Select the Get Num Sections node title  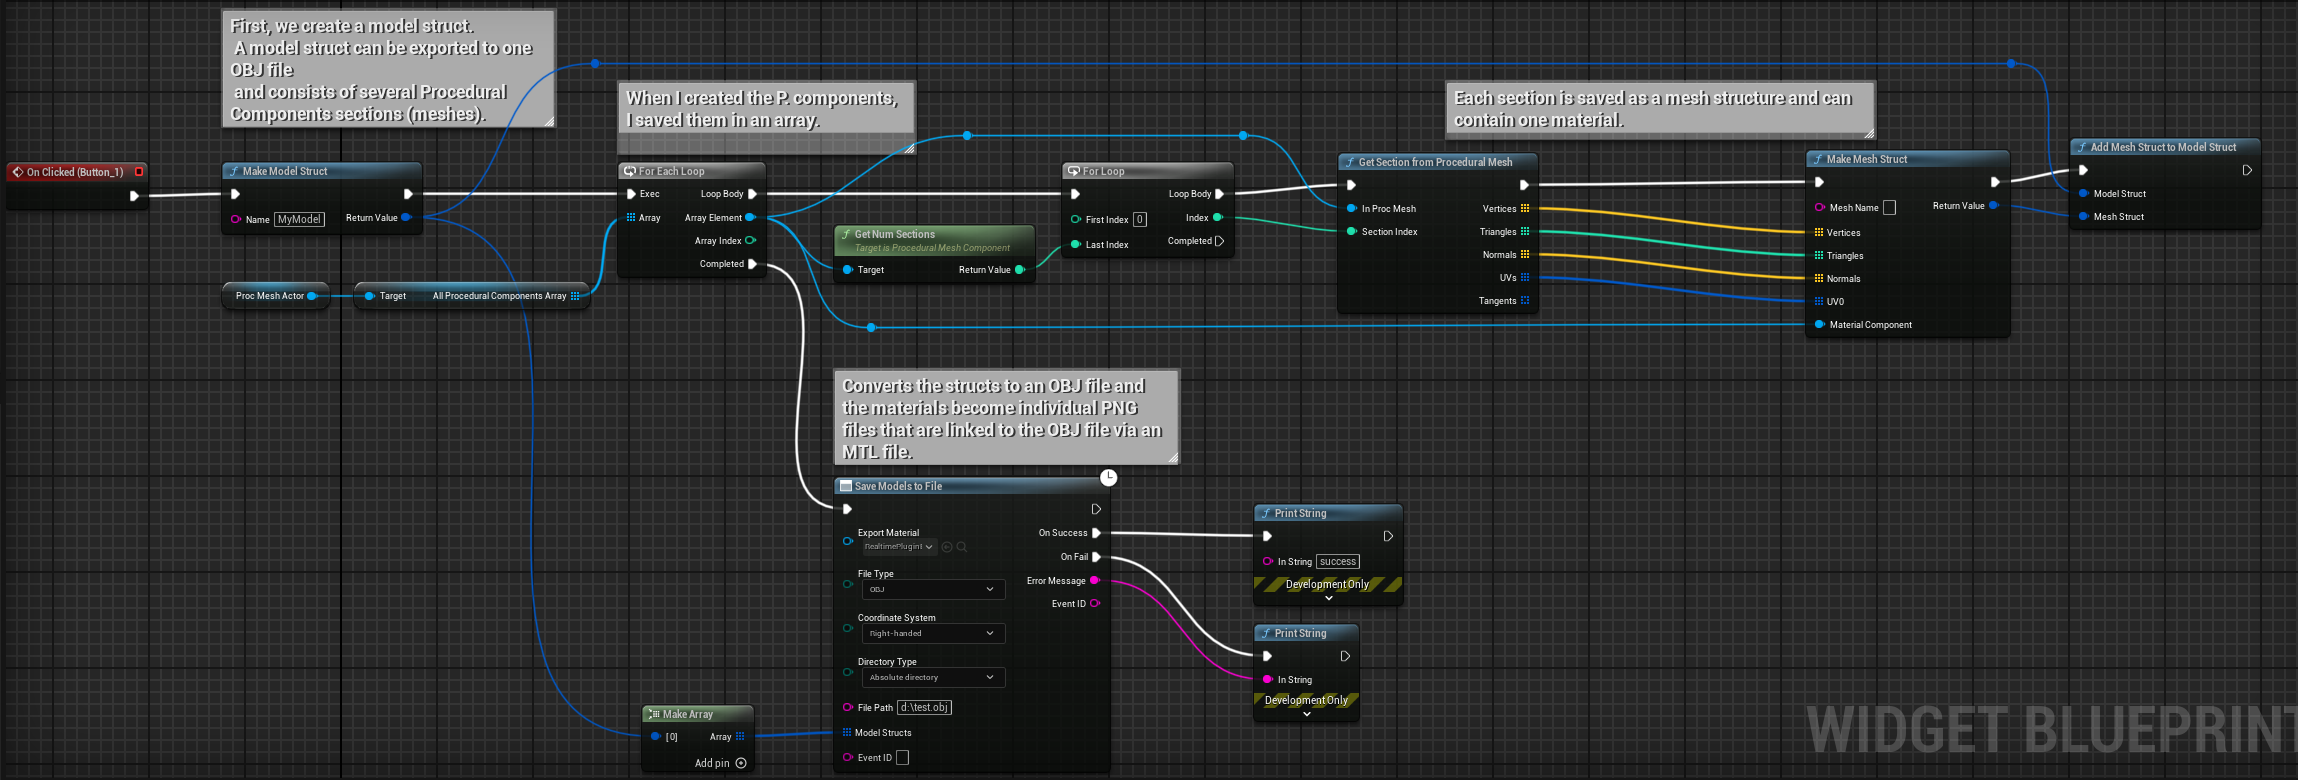(x=894, y=234)
